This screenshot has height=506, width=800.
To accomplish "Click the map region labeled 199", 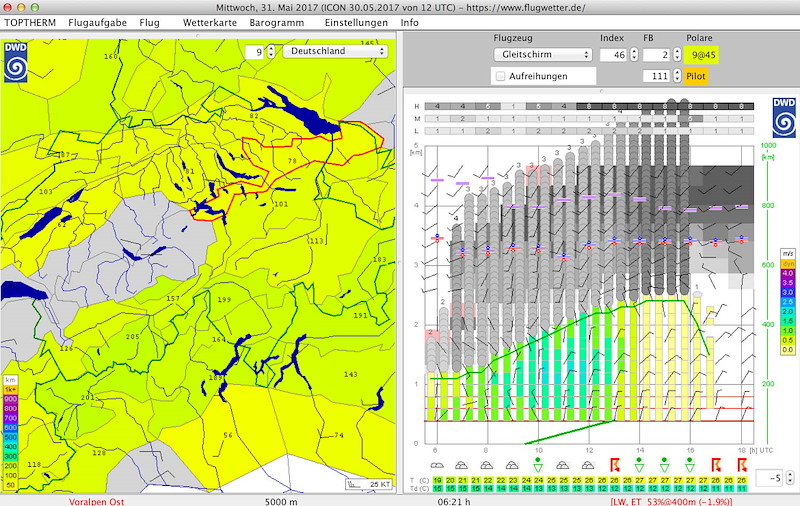I will 224,299.
